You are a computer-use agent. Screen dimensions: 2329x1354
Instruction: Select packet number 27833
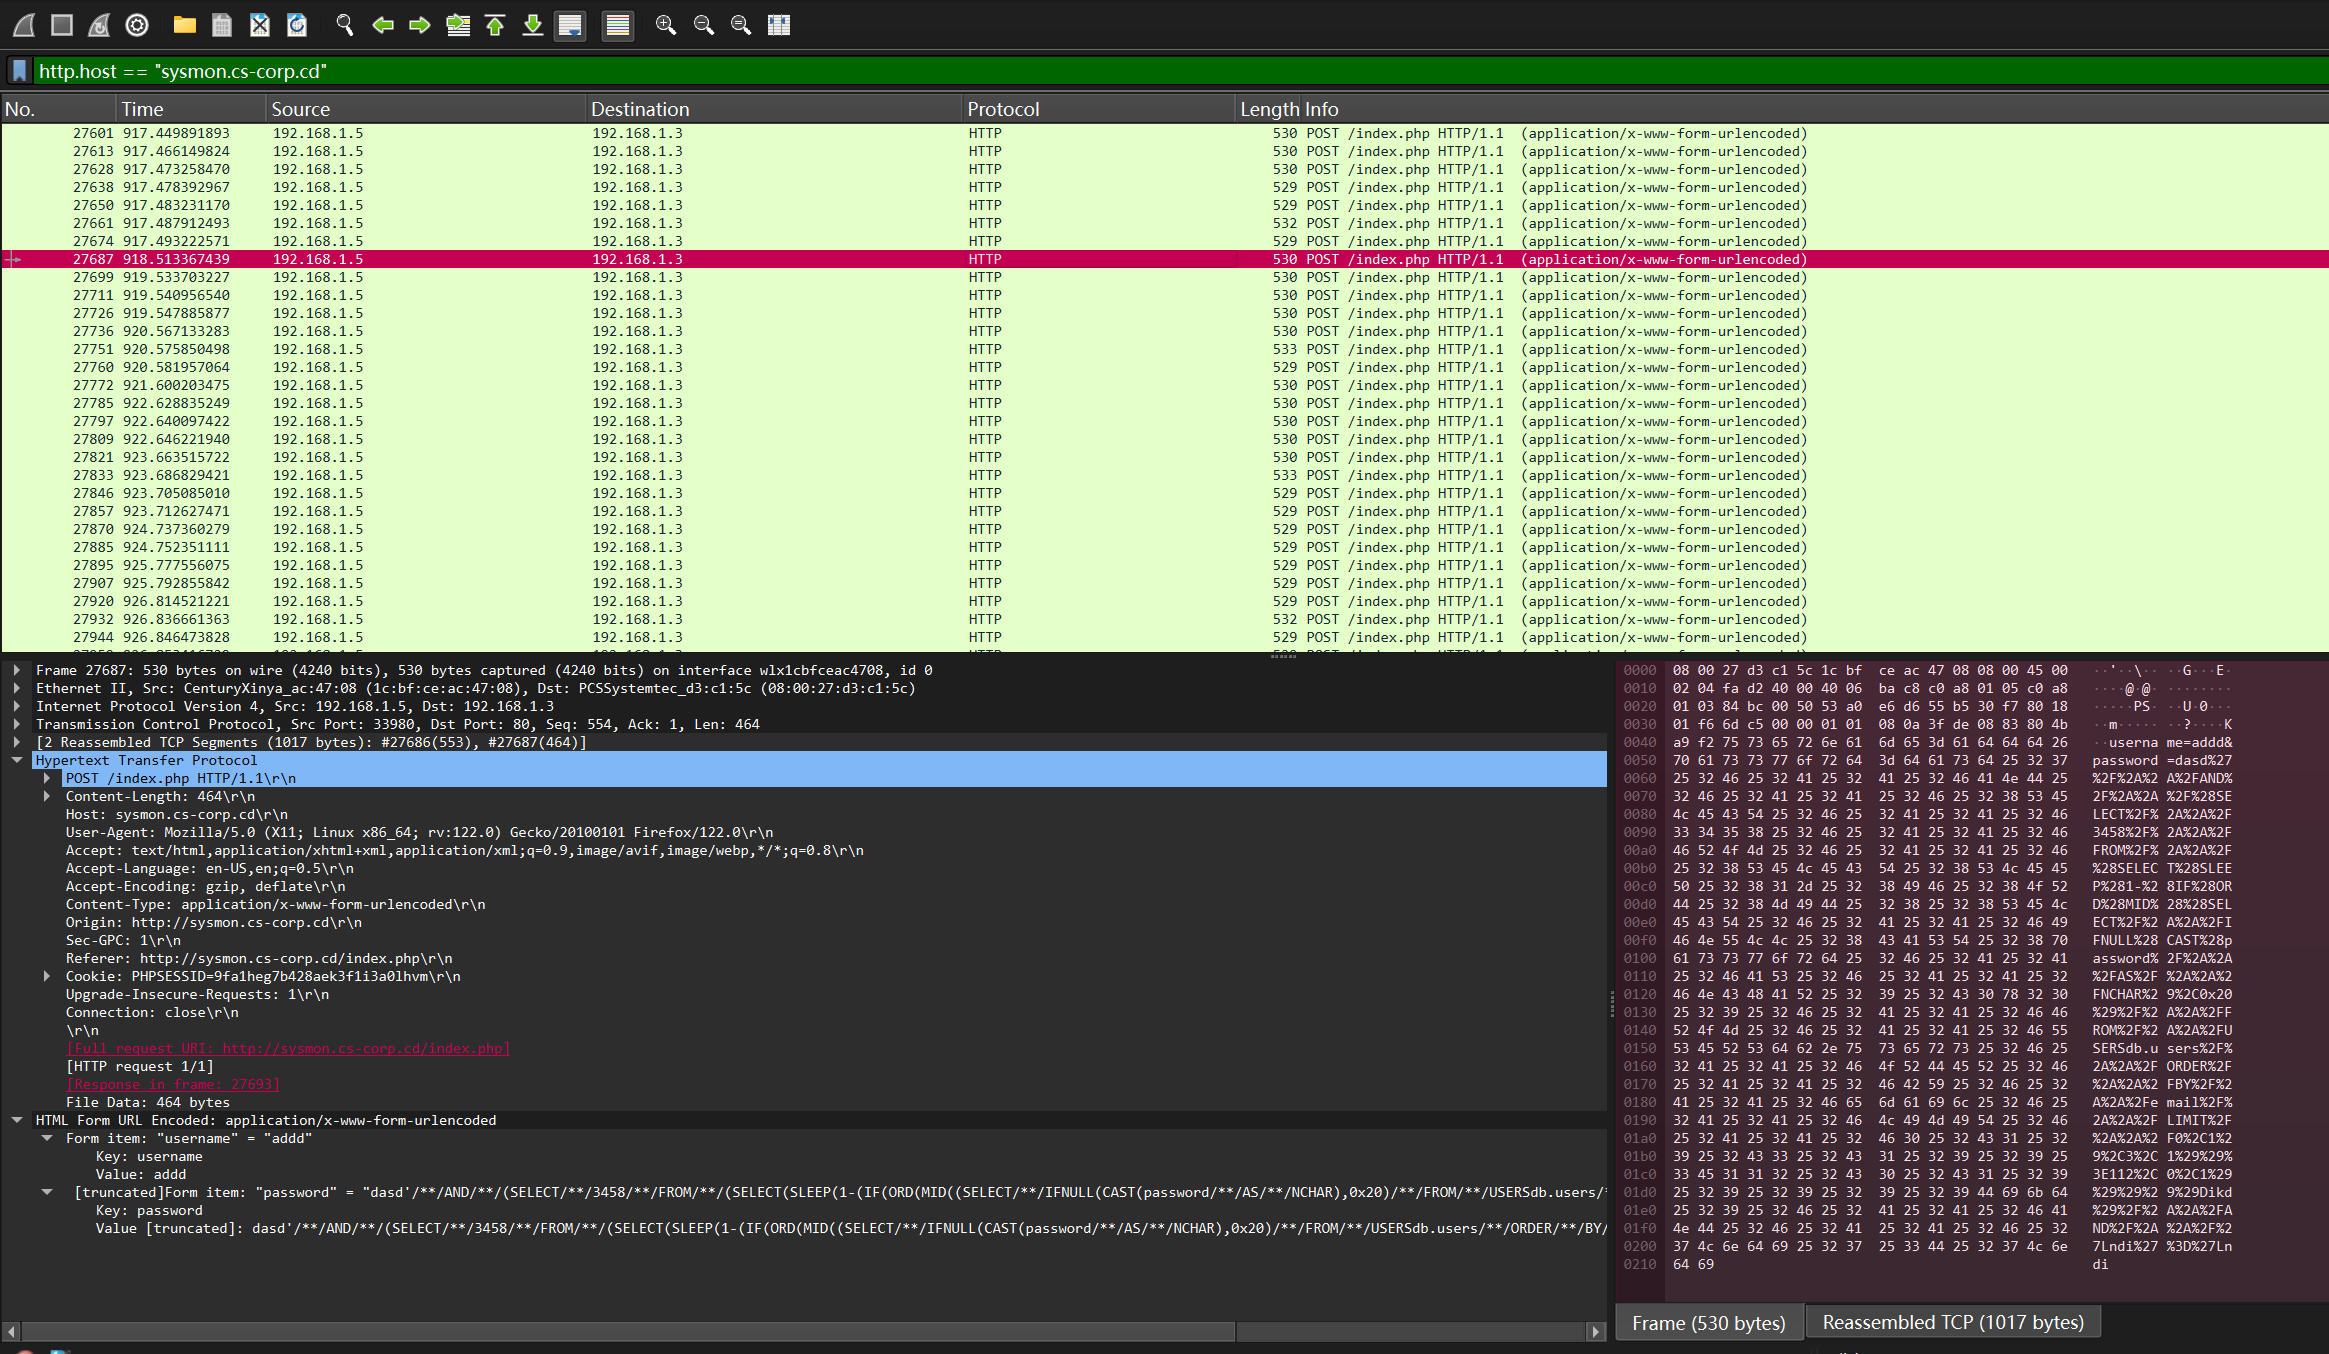(1164, 475)
